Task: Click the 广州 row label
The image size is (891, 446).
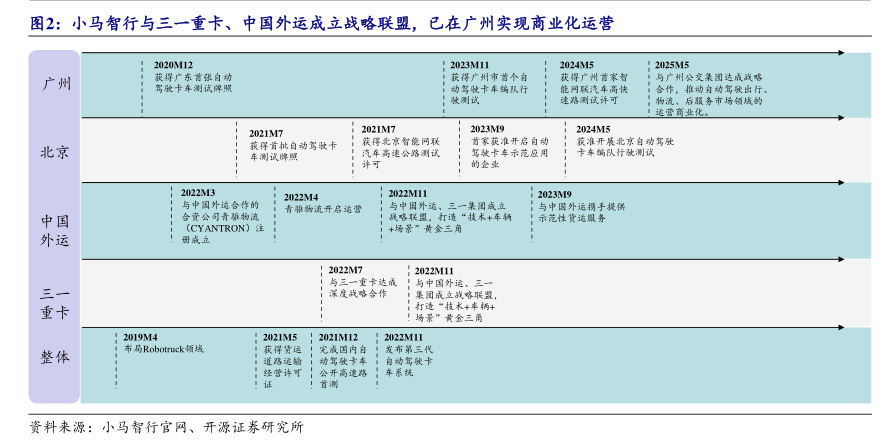Action: click(x=54, y=84)
